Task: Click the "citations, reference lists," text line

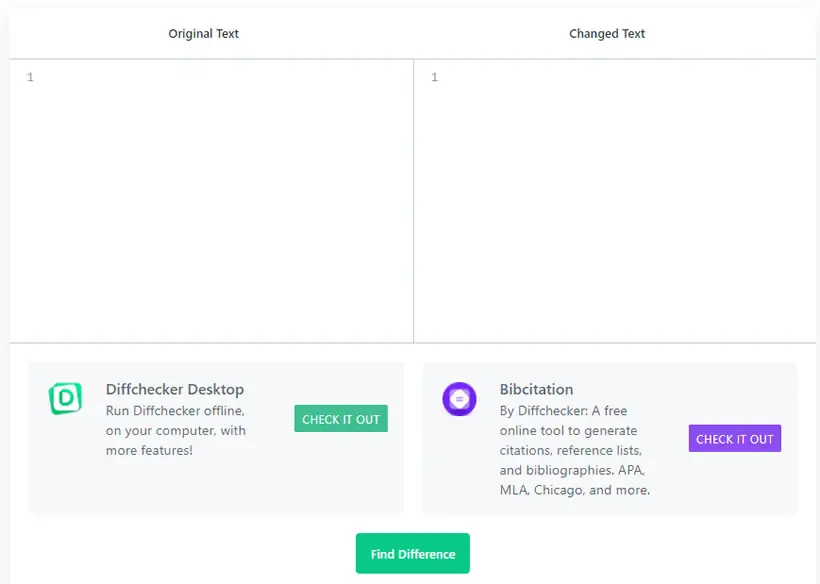Action: 571,451
